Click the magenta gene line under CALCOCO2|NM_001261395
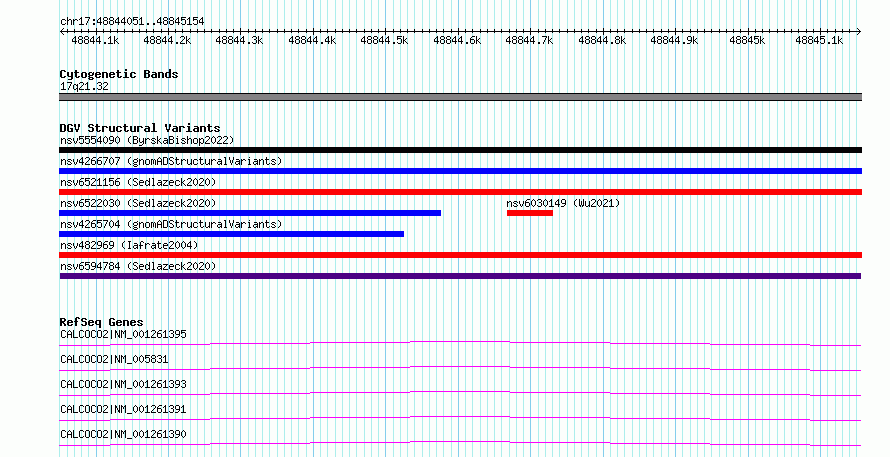This screenshot has width=890, height=457. pyautogui.click(x=460, y=342)
